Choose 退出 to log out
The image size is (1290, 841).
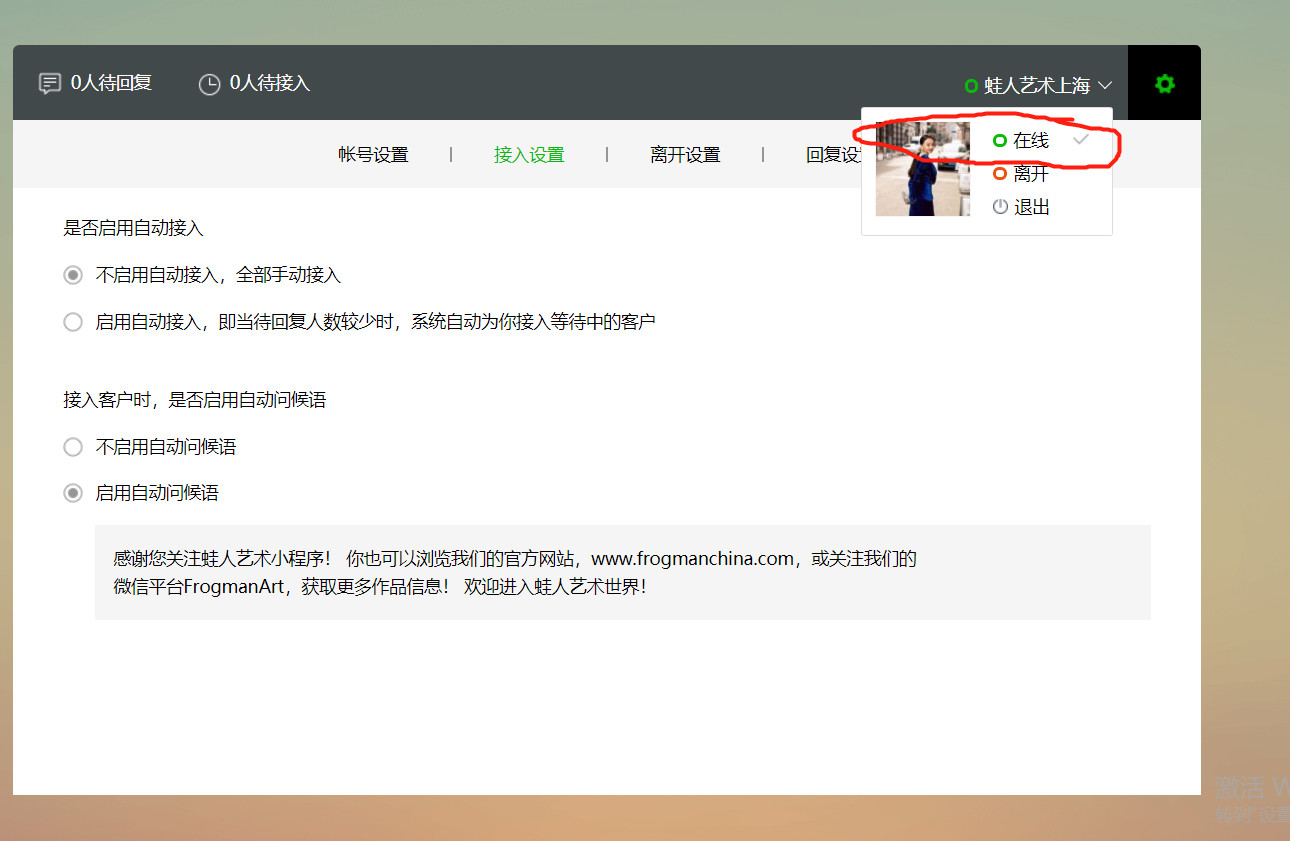tap(1031, 207)
